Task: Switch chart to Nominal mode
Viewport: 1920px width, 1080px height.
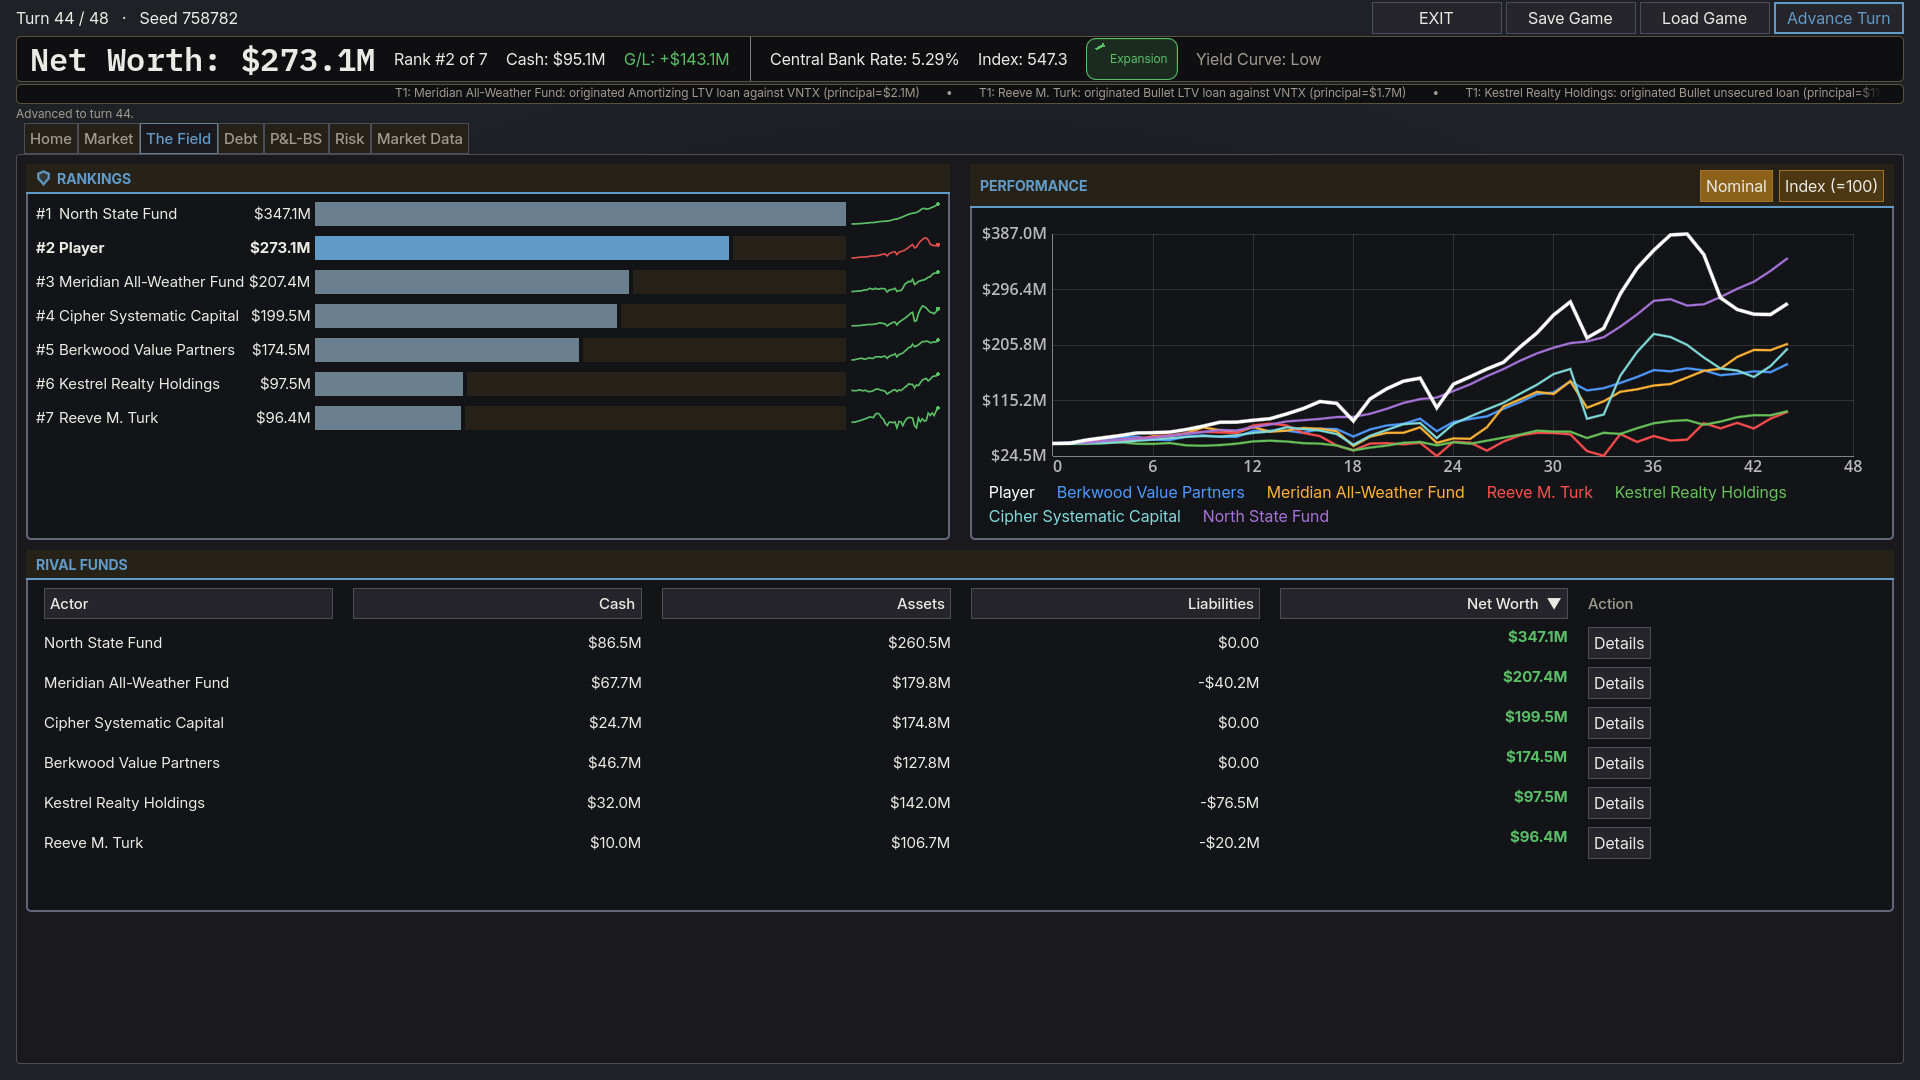Action: coord(1736,186)
